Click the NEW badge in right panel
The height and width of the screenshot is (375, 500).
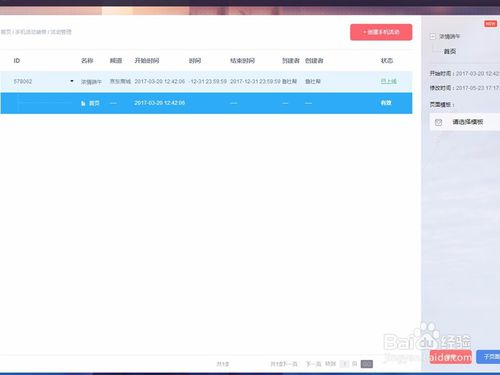point(491,24)
